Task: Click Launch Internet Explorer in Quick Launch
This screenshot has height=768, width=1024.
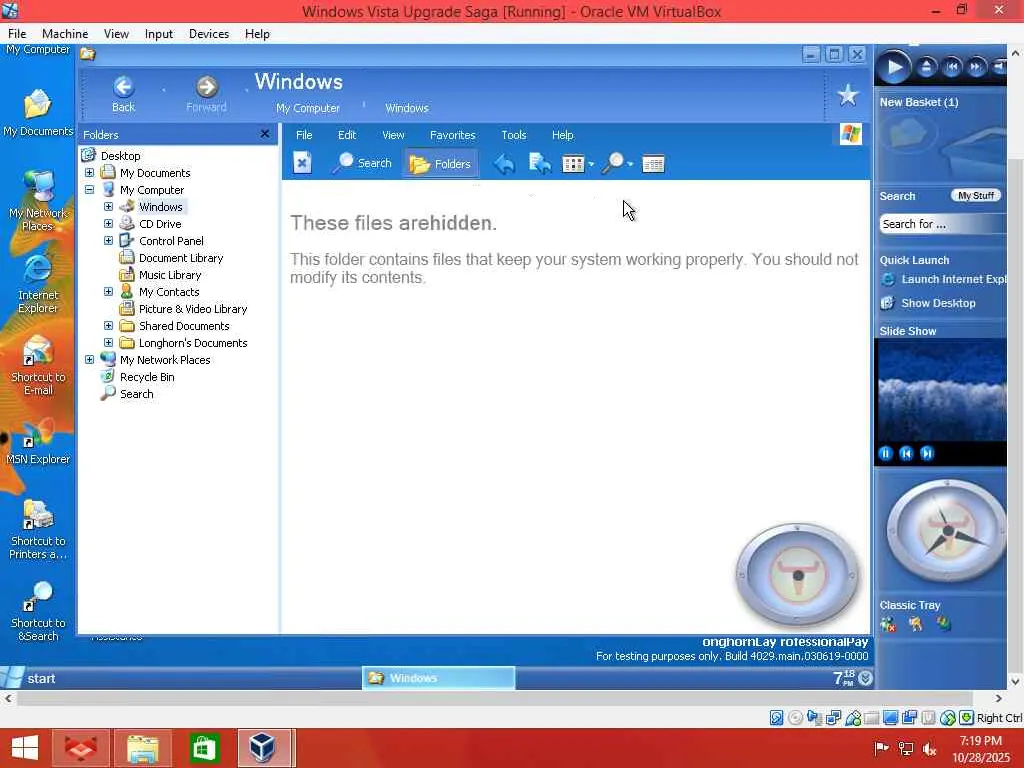Action: tap(944, 280)
